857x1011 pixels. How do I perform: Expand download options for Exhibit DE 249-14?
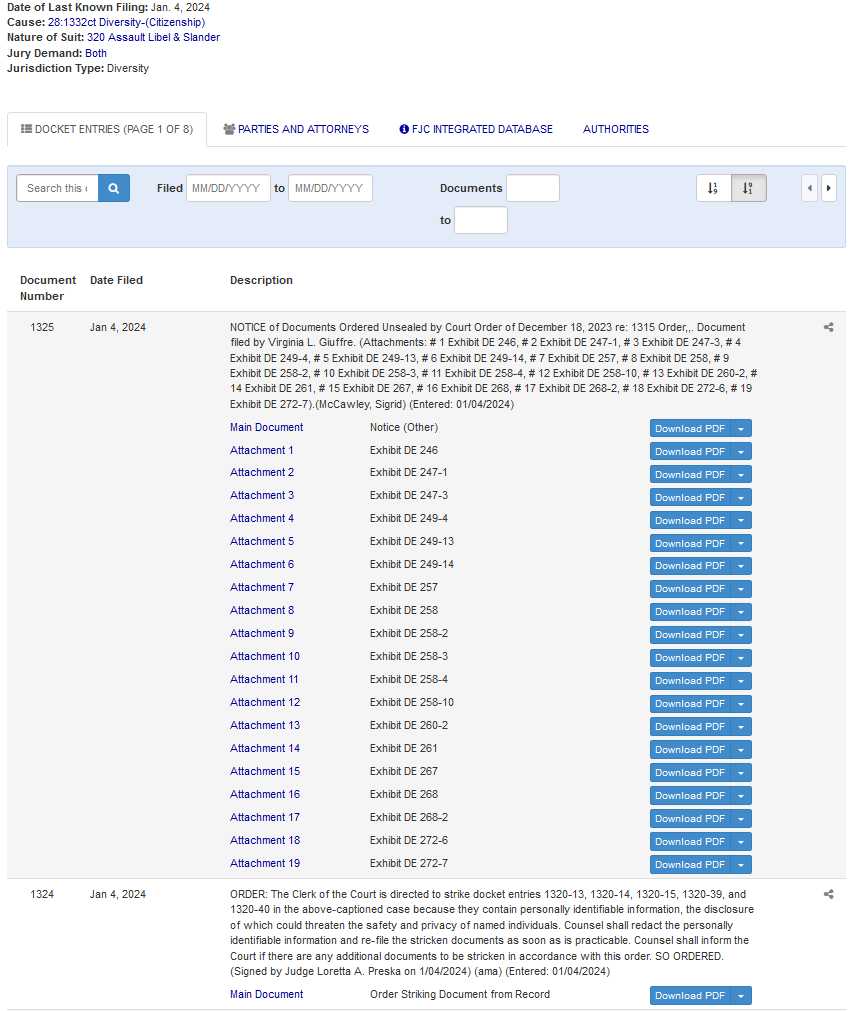(x=741, y=566)
